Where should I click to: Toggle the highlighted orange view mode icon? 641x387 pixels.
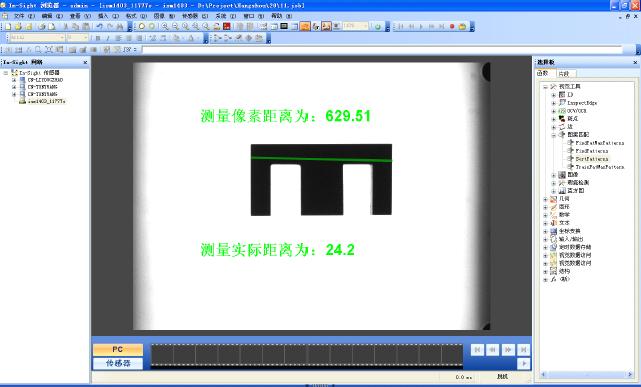(x=305, y=27)
